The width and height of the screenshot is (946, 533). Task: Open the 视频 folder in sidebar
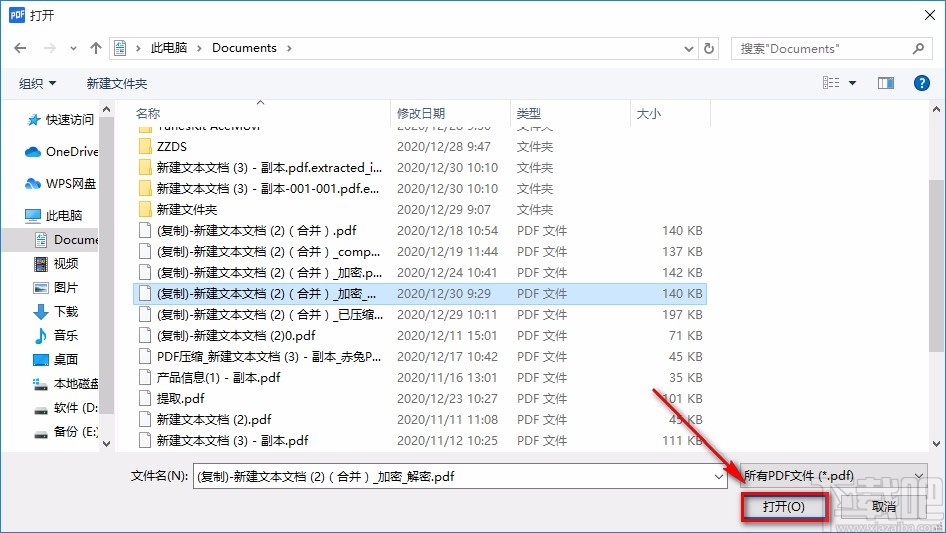click(x=56, y=263)
